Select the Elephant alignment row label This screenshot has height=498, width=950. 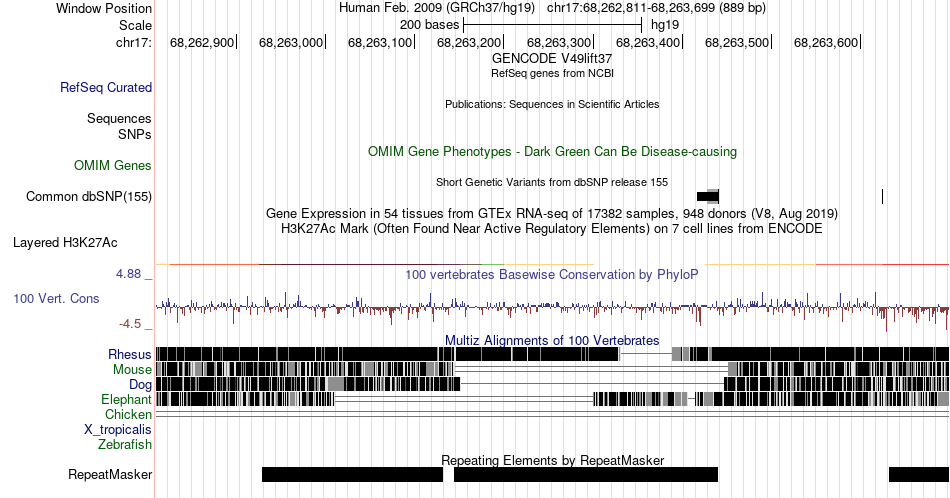click(x=126, y=399)
